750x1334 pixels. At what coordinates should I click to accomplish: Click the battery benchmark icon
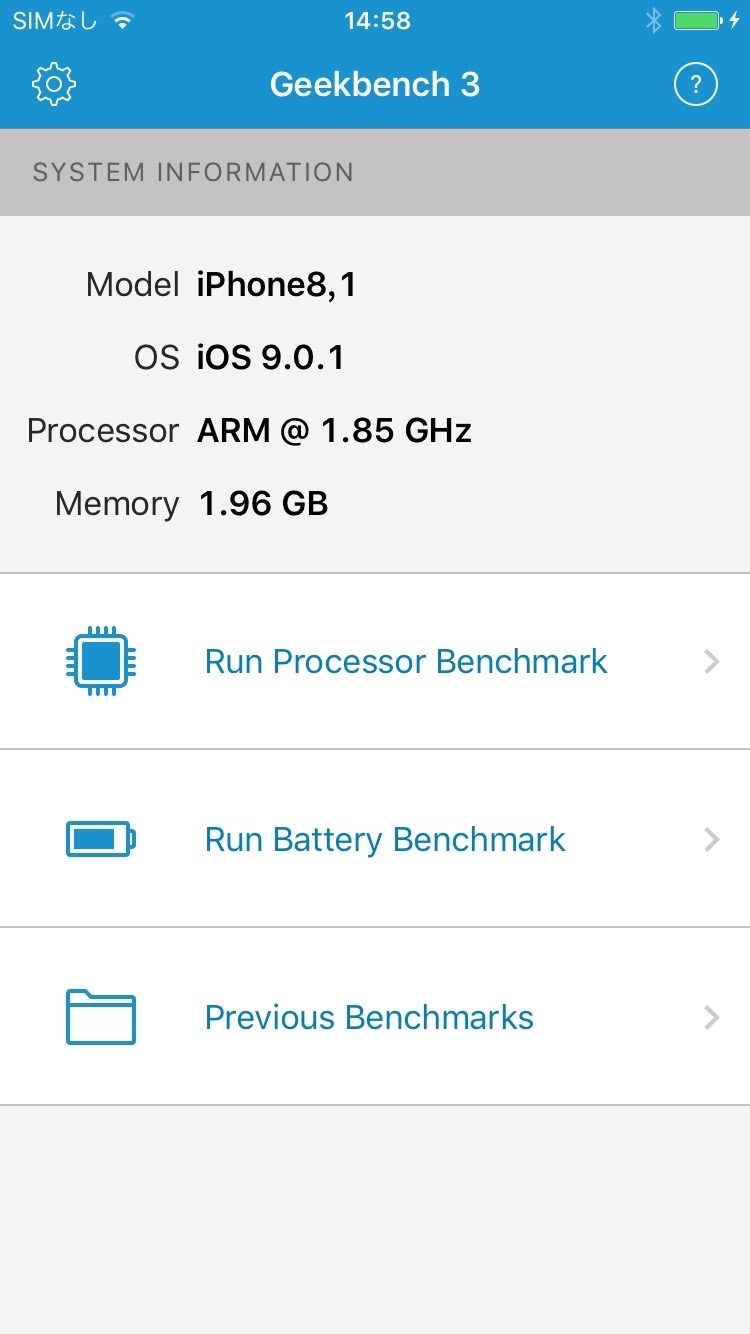(101, 839)
